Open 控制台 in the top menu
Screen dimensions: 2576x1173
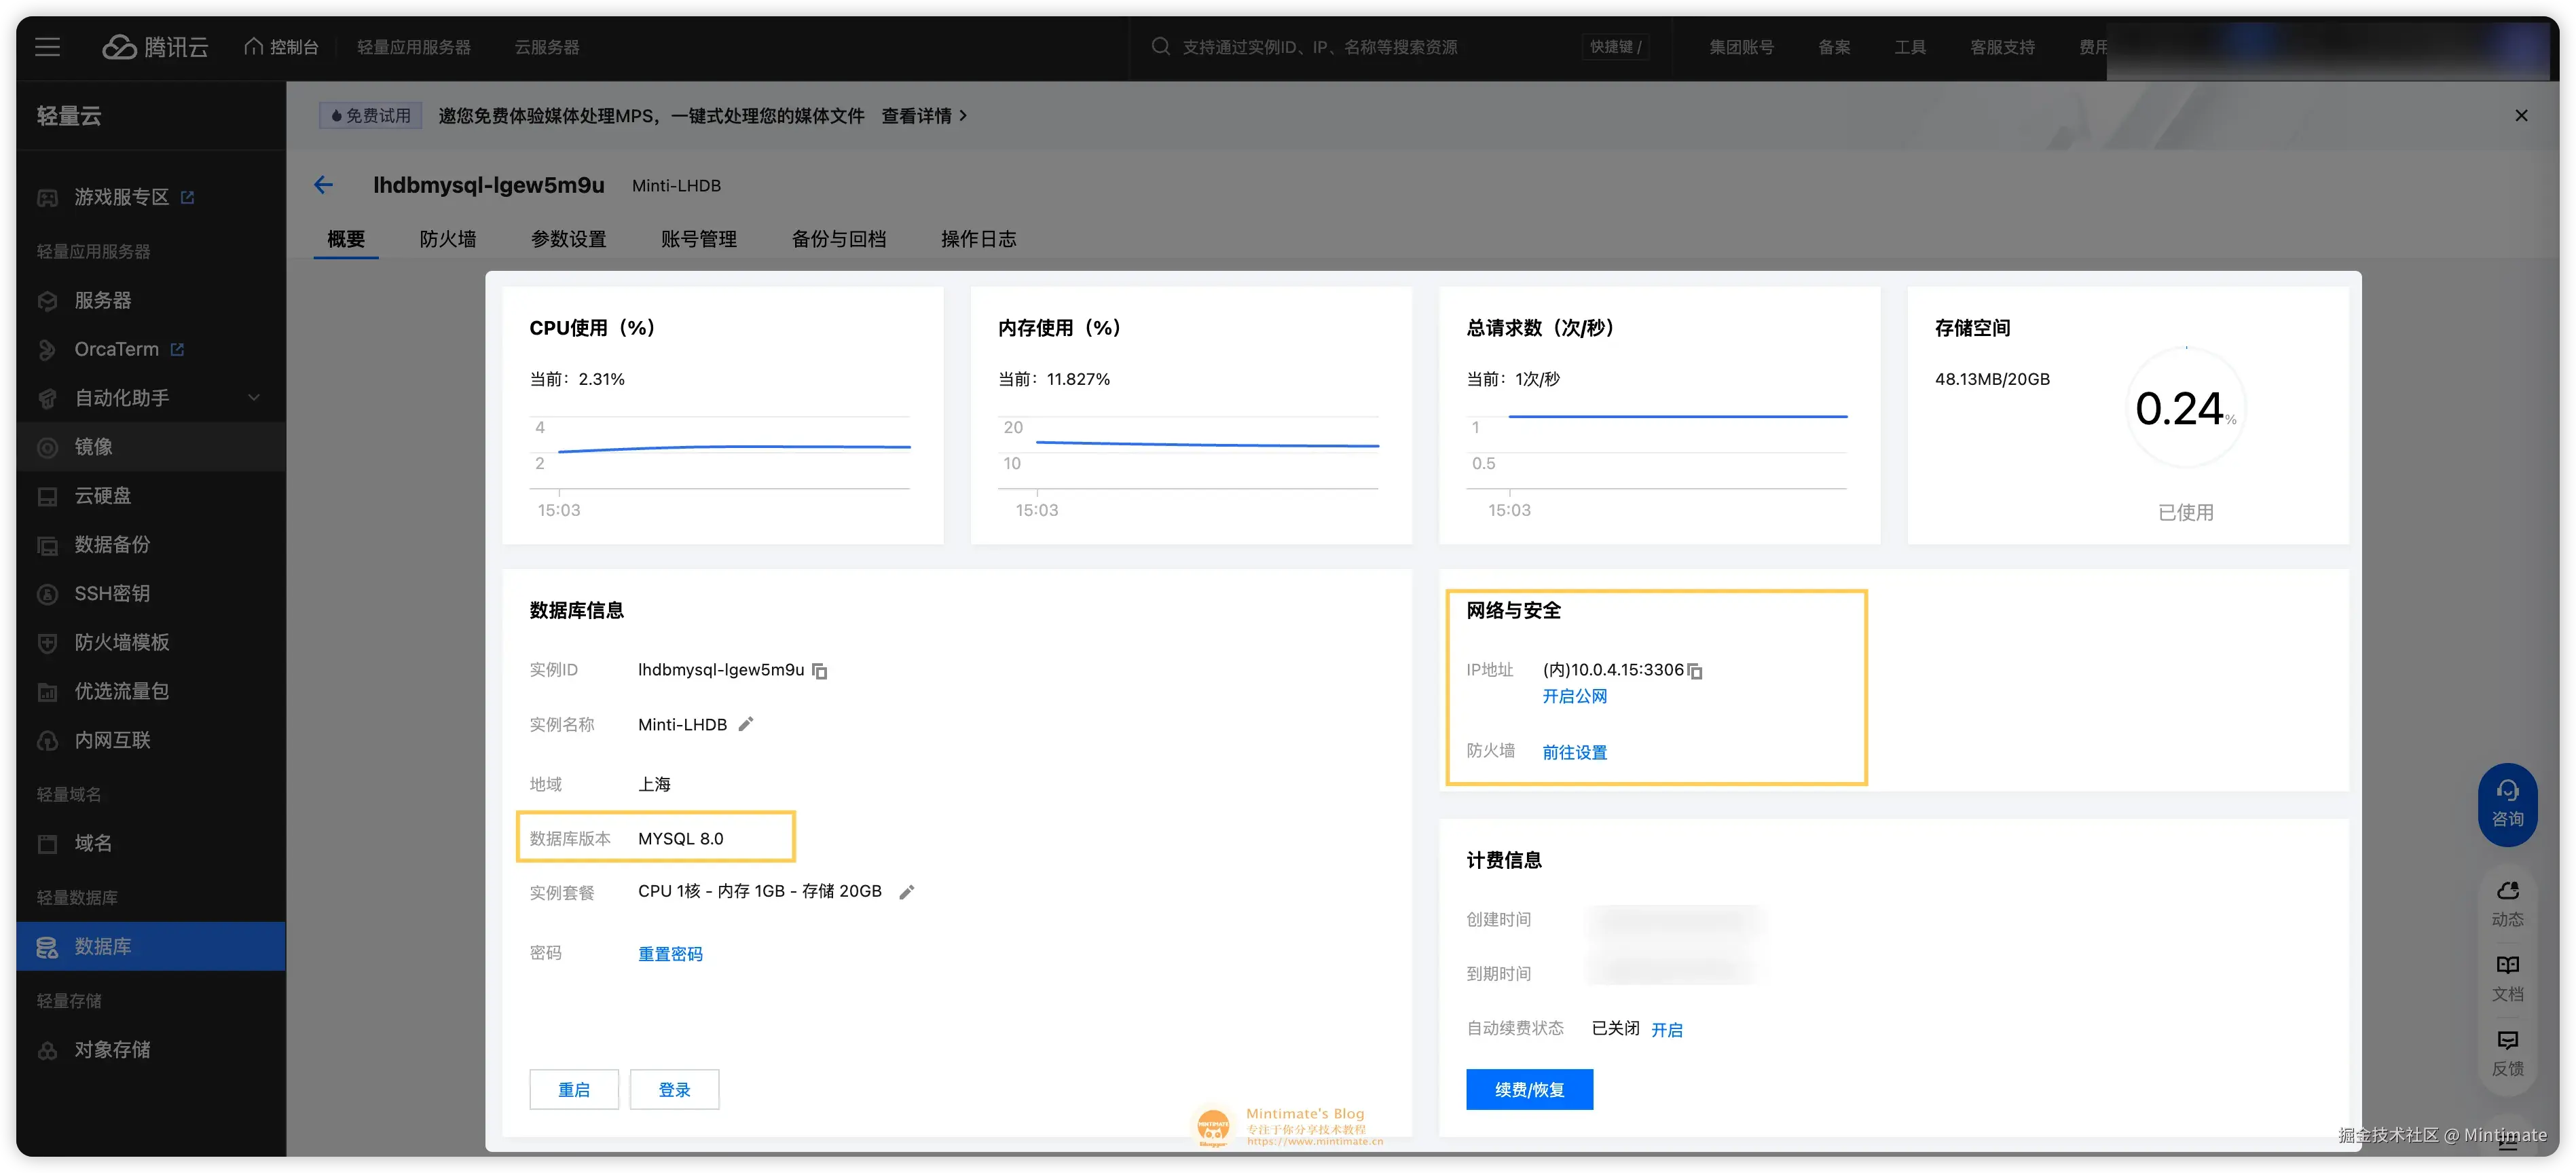tap(282, 46)
